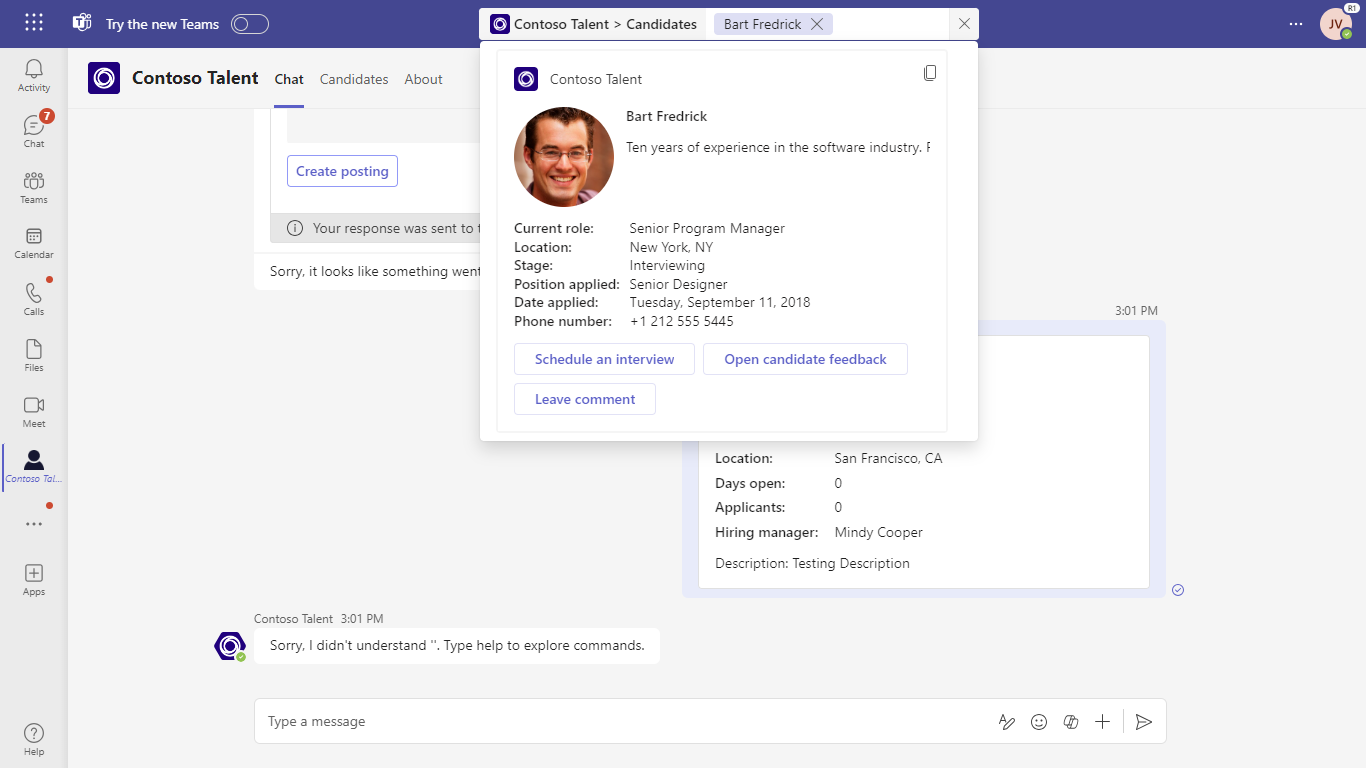Viewport: 1366px width, 768px height.
Task: Show more apps via sidebar ellipsis
Action: coord(34,523)
